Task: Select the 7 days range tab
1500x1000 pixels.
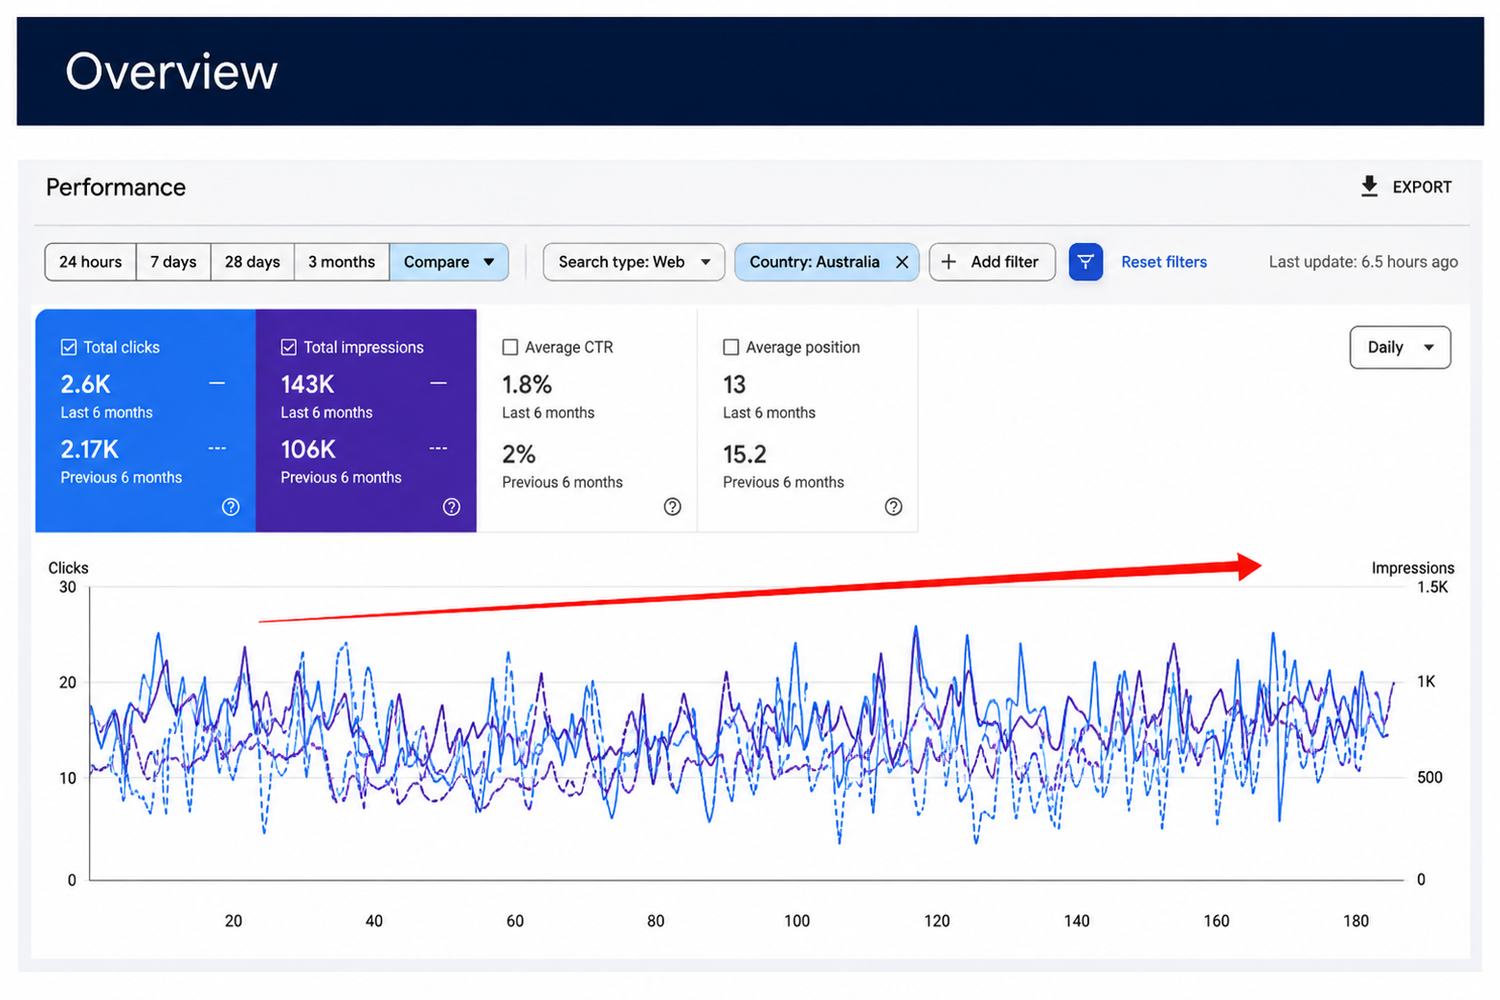Action: pos(173,262)
